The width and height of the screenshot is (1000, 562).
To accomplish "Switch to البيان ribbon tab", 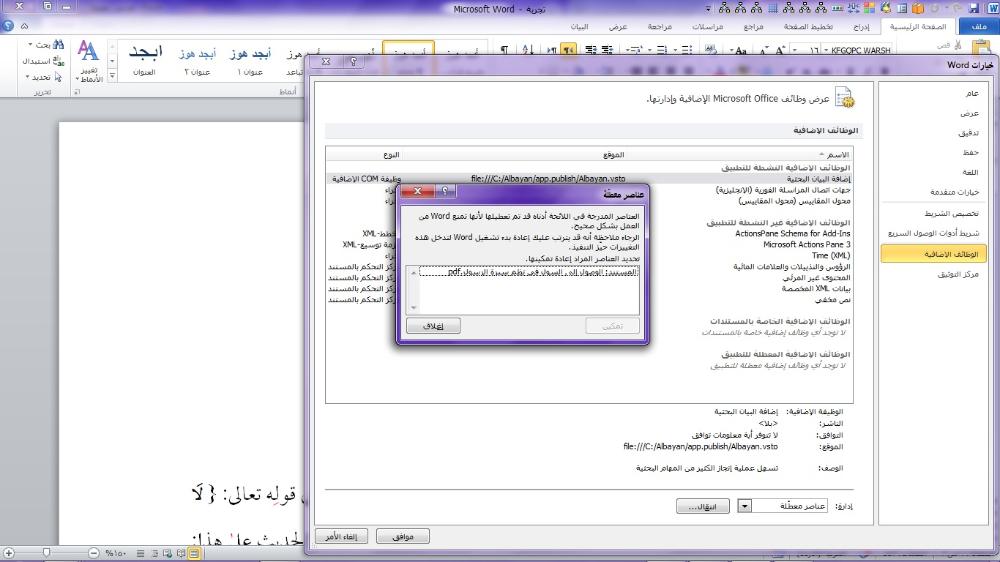I will pos(579,27).
